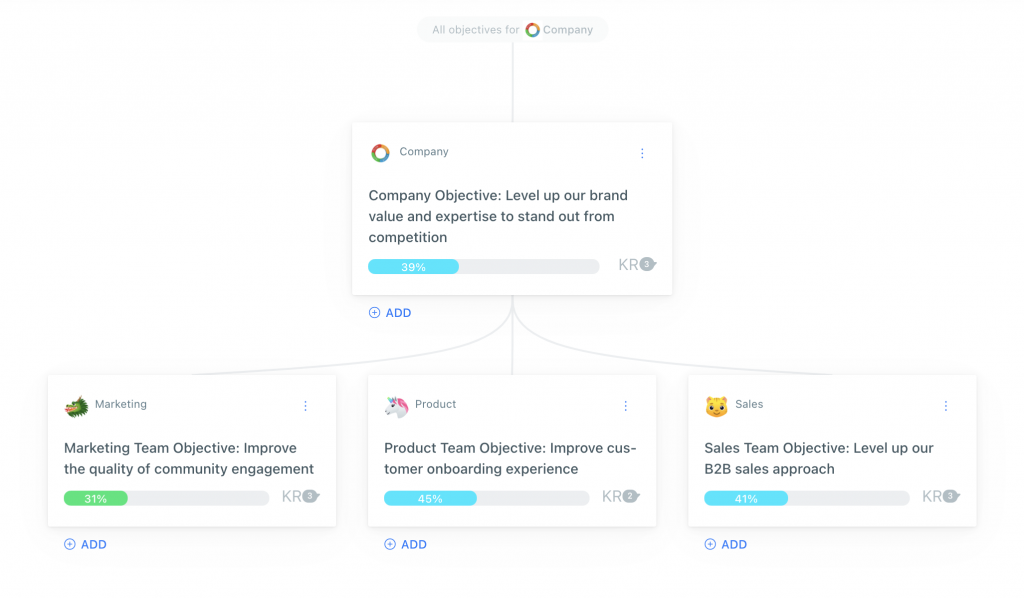Click the Sales bear team icon
Viewport: 1024px width, 598px height.
click(716, 406)
